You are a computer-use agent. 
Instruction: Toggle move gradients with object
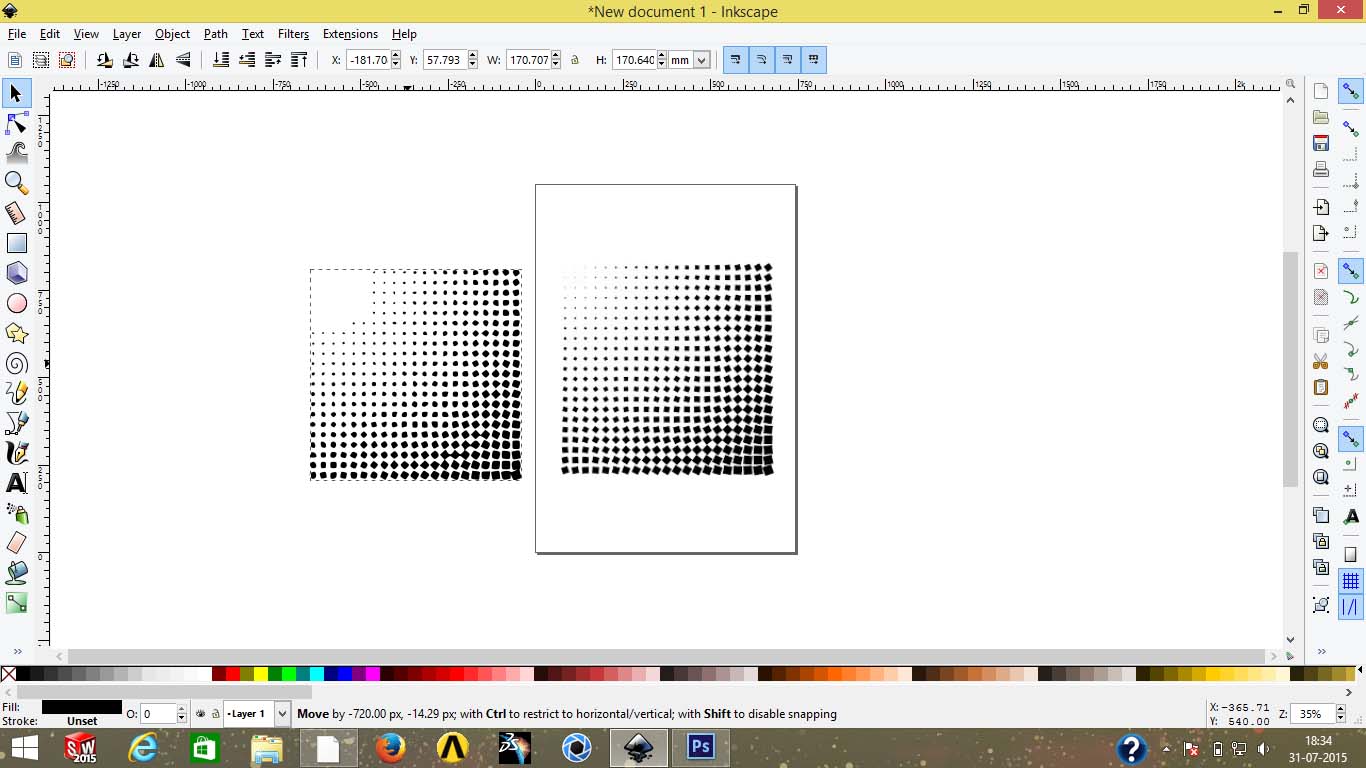point(787,60)
